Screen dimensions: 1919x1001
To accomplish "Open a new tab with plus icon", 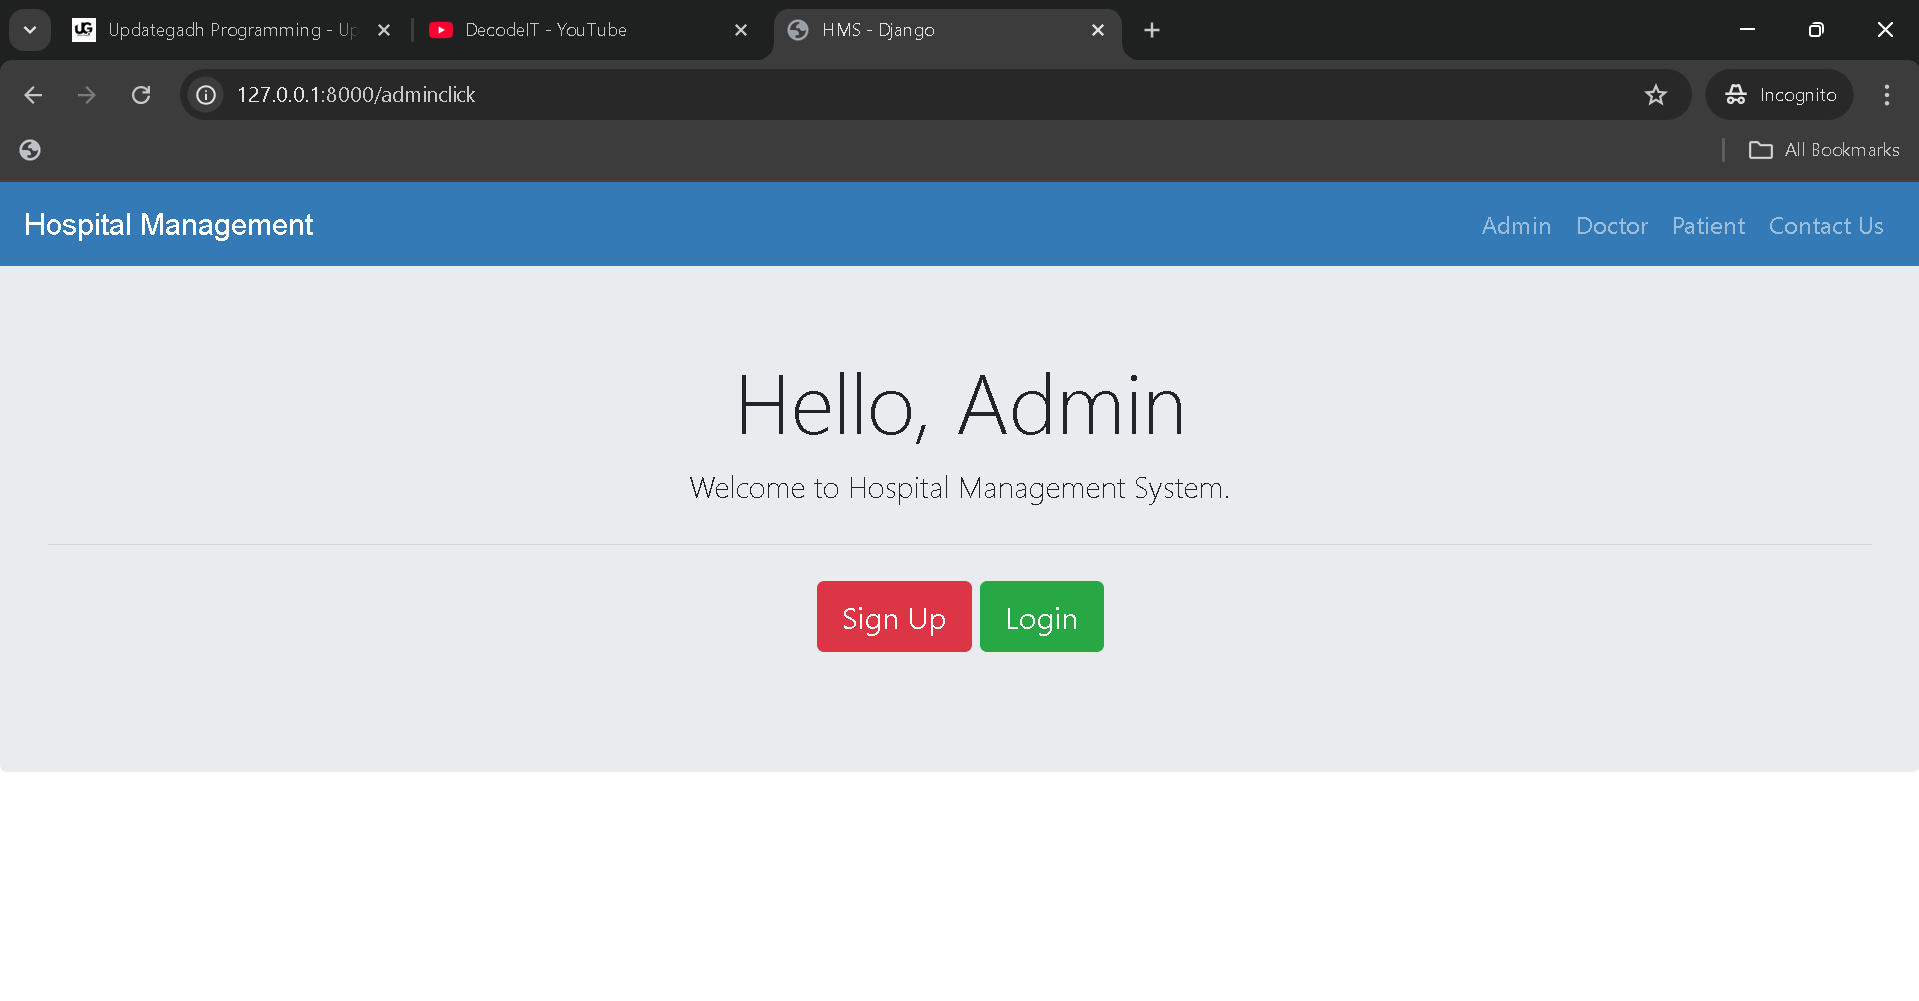I will (1152, 30).
